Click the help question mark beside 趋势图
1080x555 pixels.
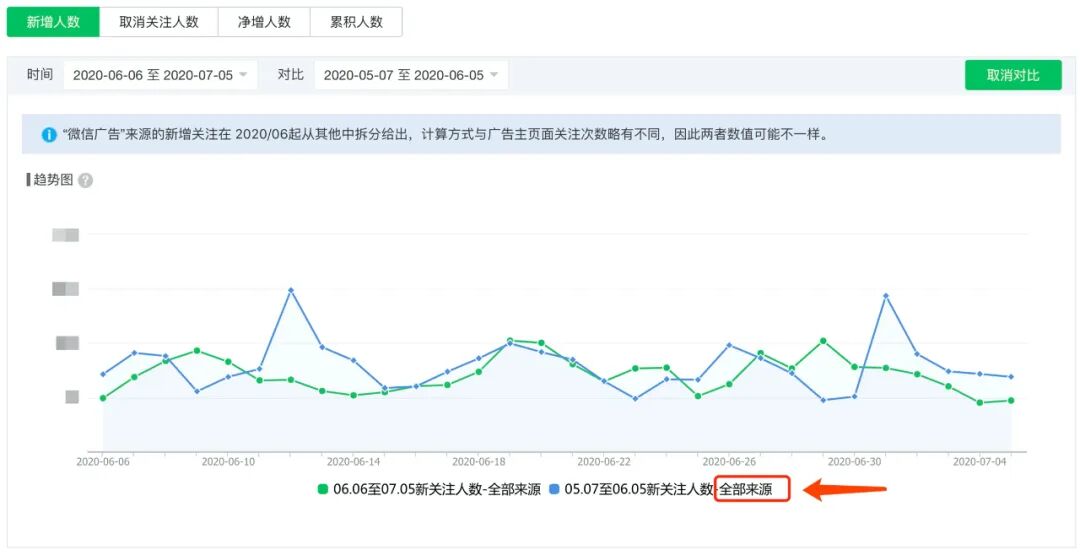click(86, 181)
